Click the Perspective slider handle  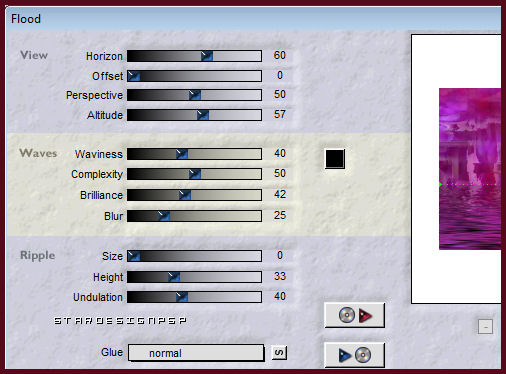pyautogui.click(x=195, y=95)
